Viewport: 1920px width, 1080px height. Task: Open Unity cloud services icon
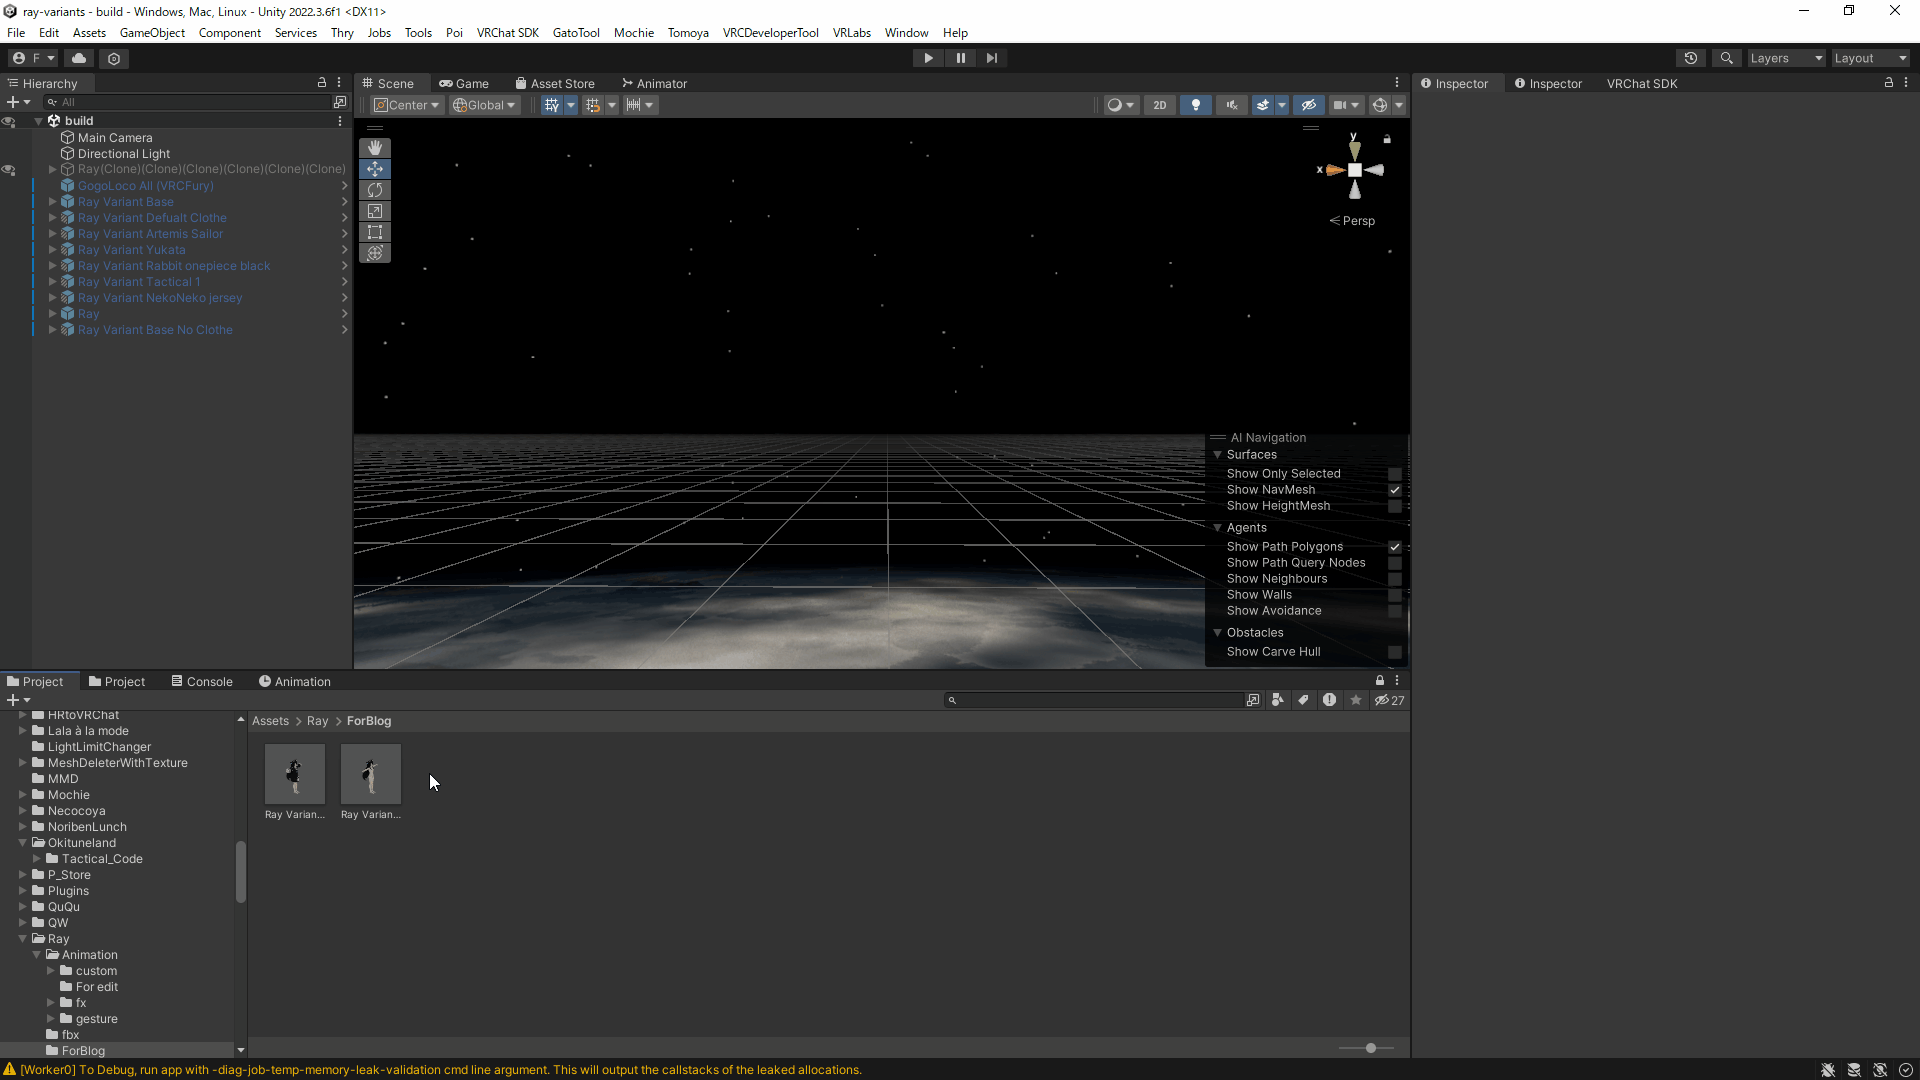click(x=80, y=58)
